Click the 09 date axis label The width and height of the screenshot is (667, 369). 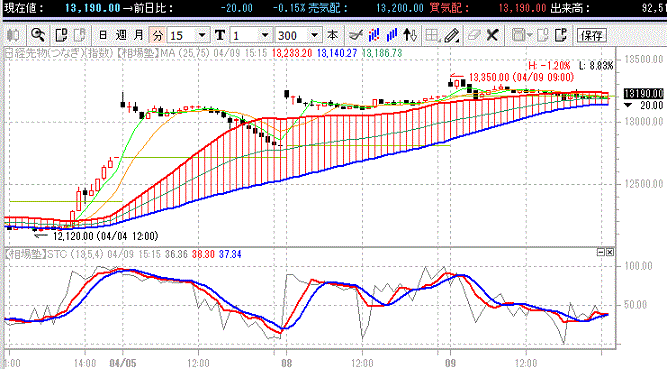(450, 363)
